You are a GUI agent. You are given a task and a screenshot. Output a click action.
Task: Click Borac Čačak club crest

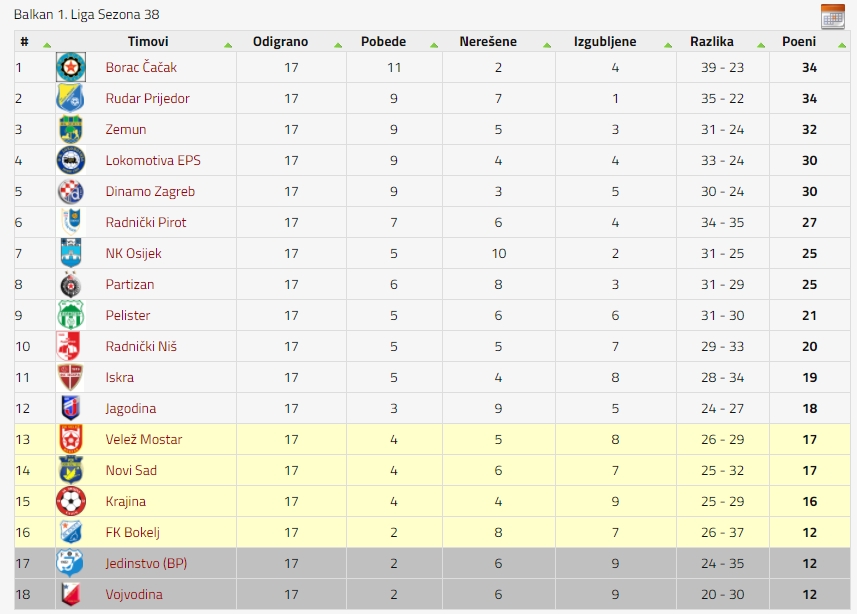pos(71,67)
